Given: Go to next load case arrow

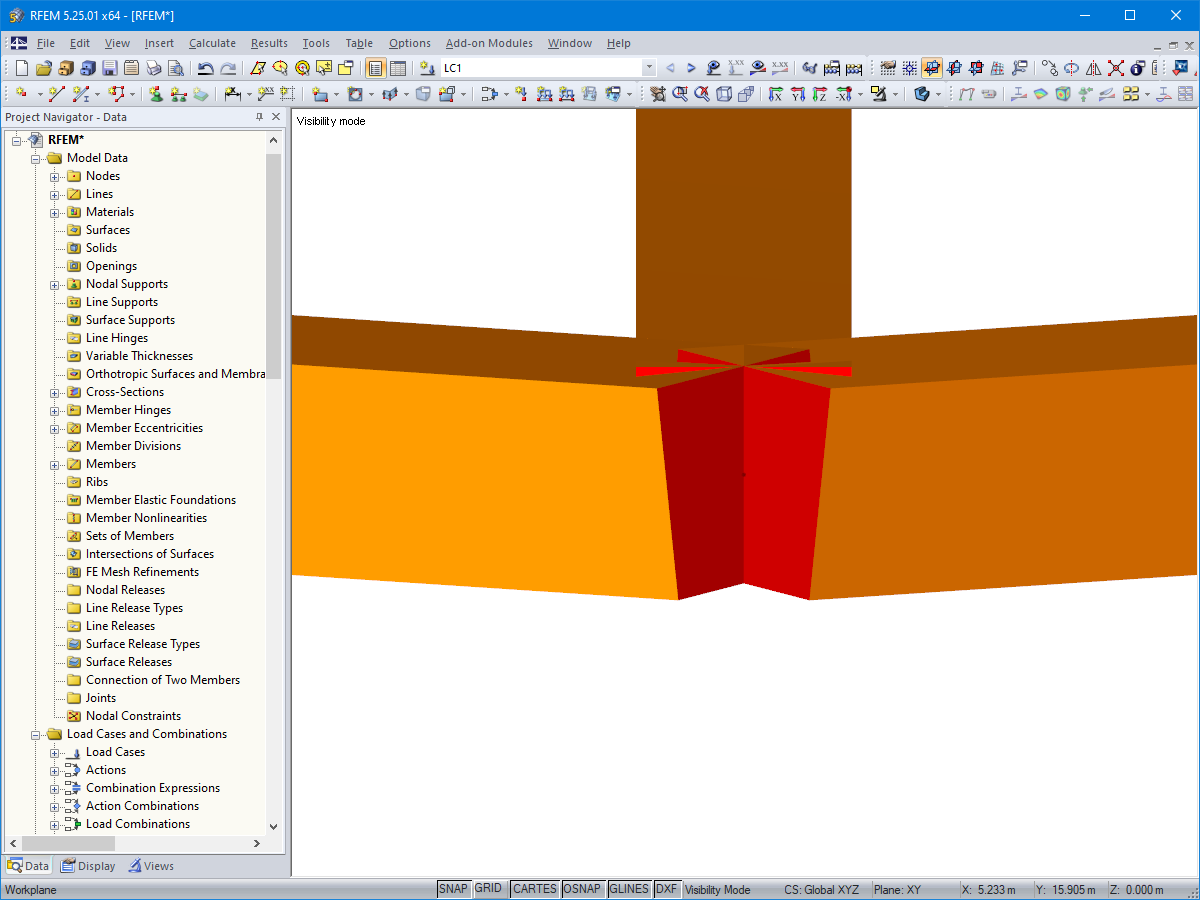Looking at the screenshot, I should (x=691, y=68).
